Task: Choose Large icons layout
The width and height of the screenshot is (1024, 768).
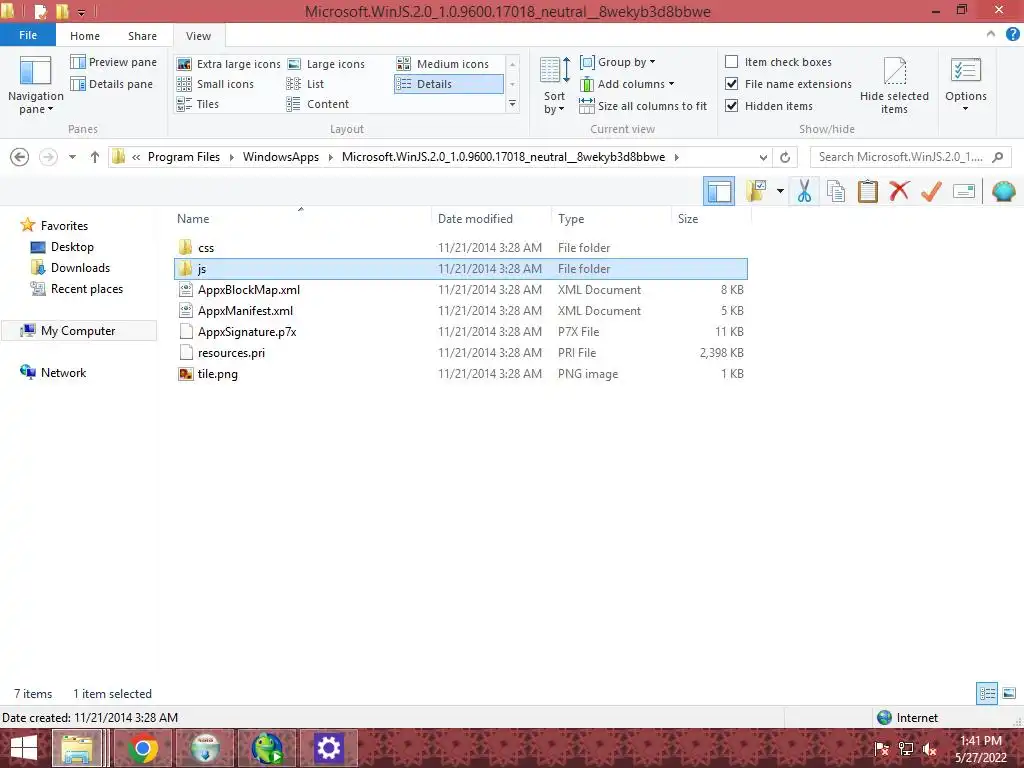Action: click(x=326, y=64)
